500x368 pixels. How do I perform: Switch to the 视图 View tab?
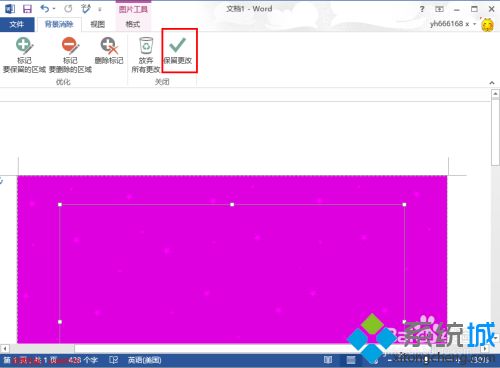point(97,24)
